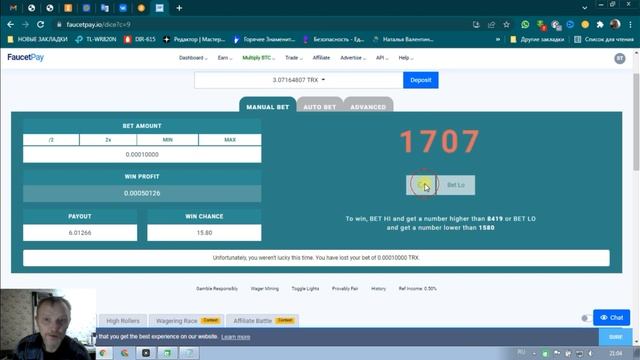Click the Deposit button
This screenshot has height=360, width=640.
(x=421, y=80)
